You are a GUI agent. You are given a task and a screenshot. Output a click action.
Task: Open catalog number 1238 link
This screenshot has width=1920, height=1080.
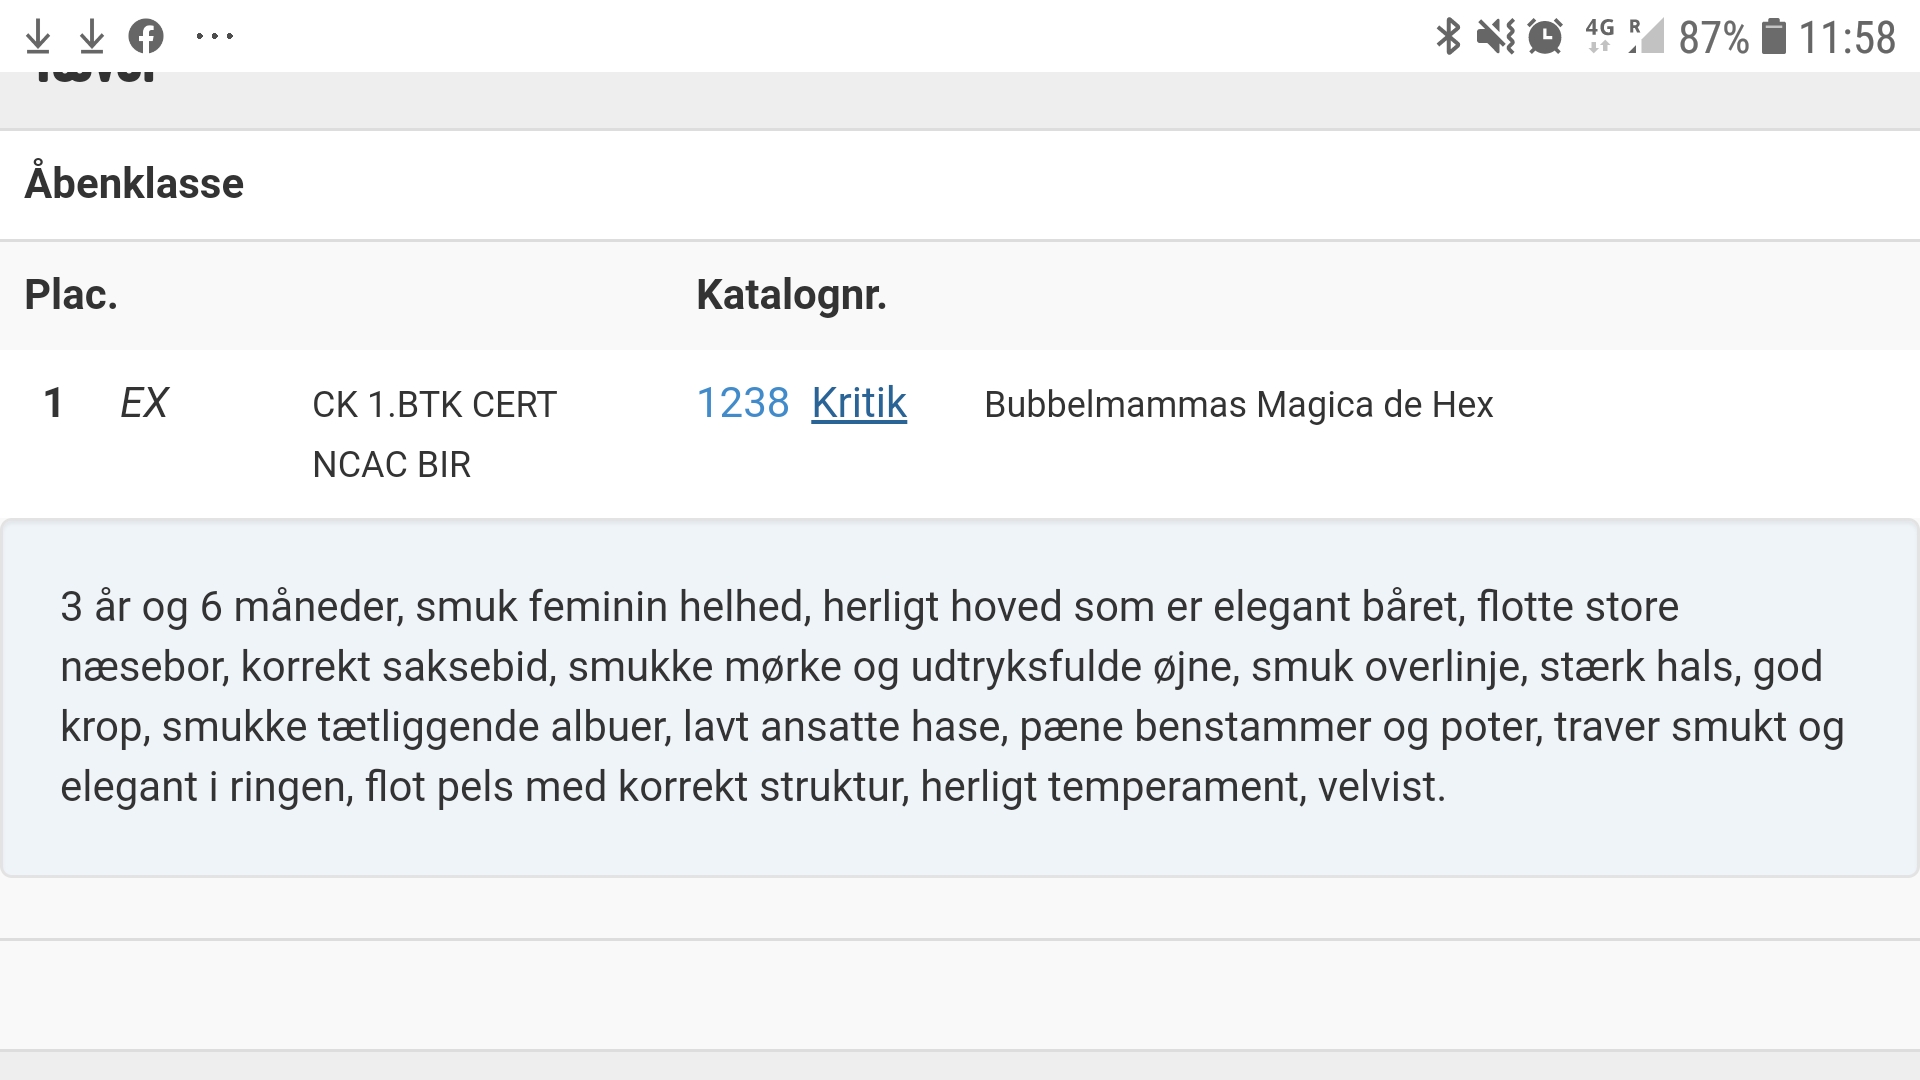tap(743, 403)
